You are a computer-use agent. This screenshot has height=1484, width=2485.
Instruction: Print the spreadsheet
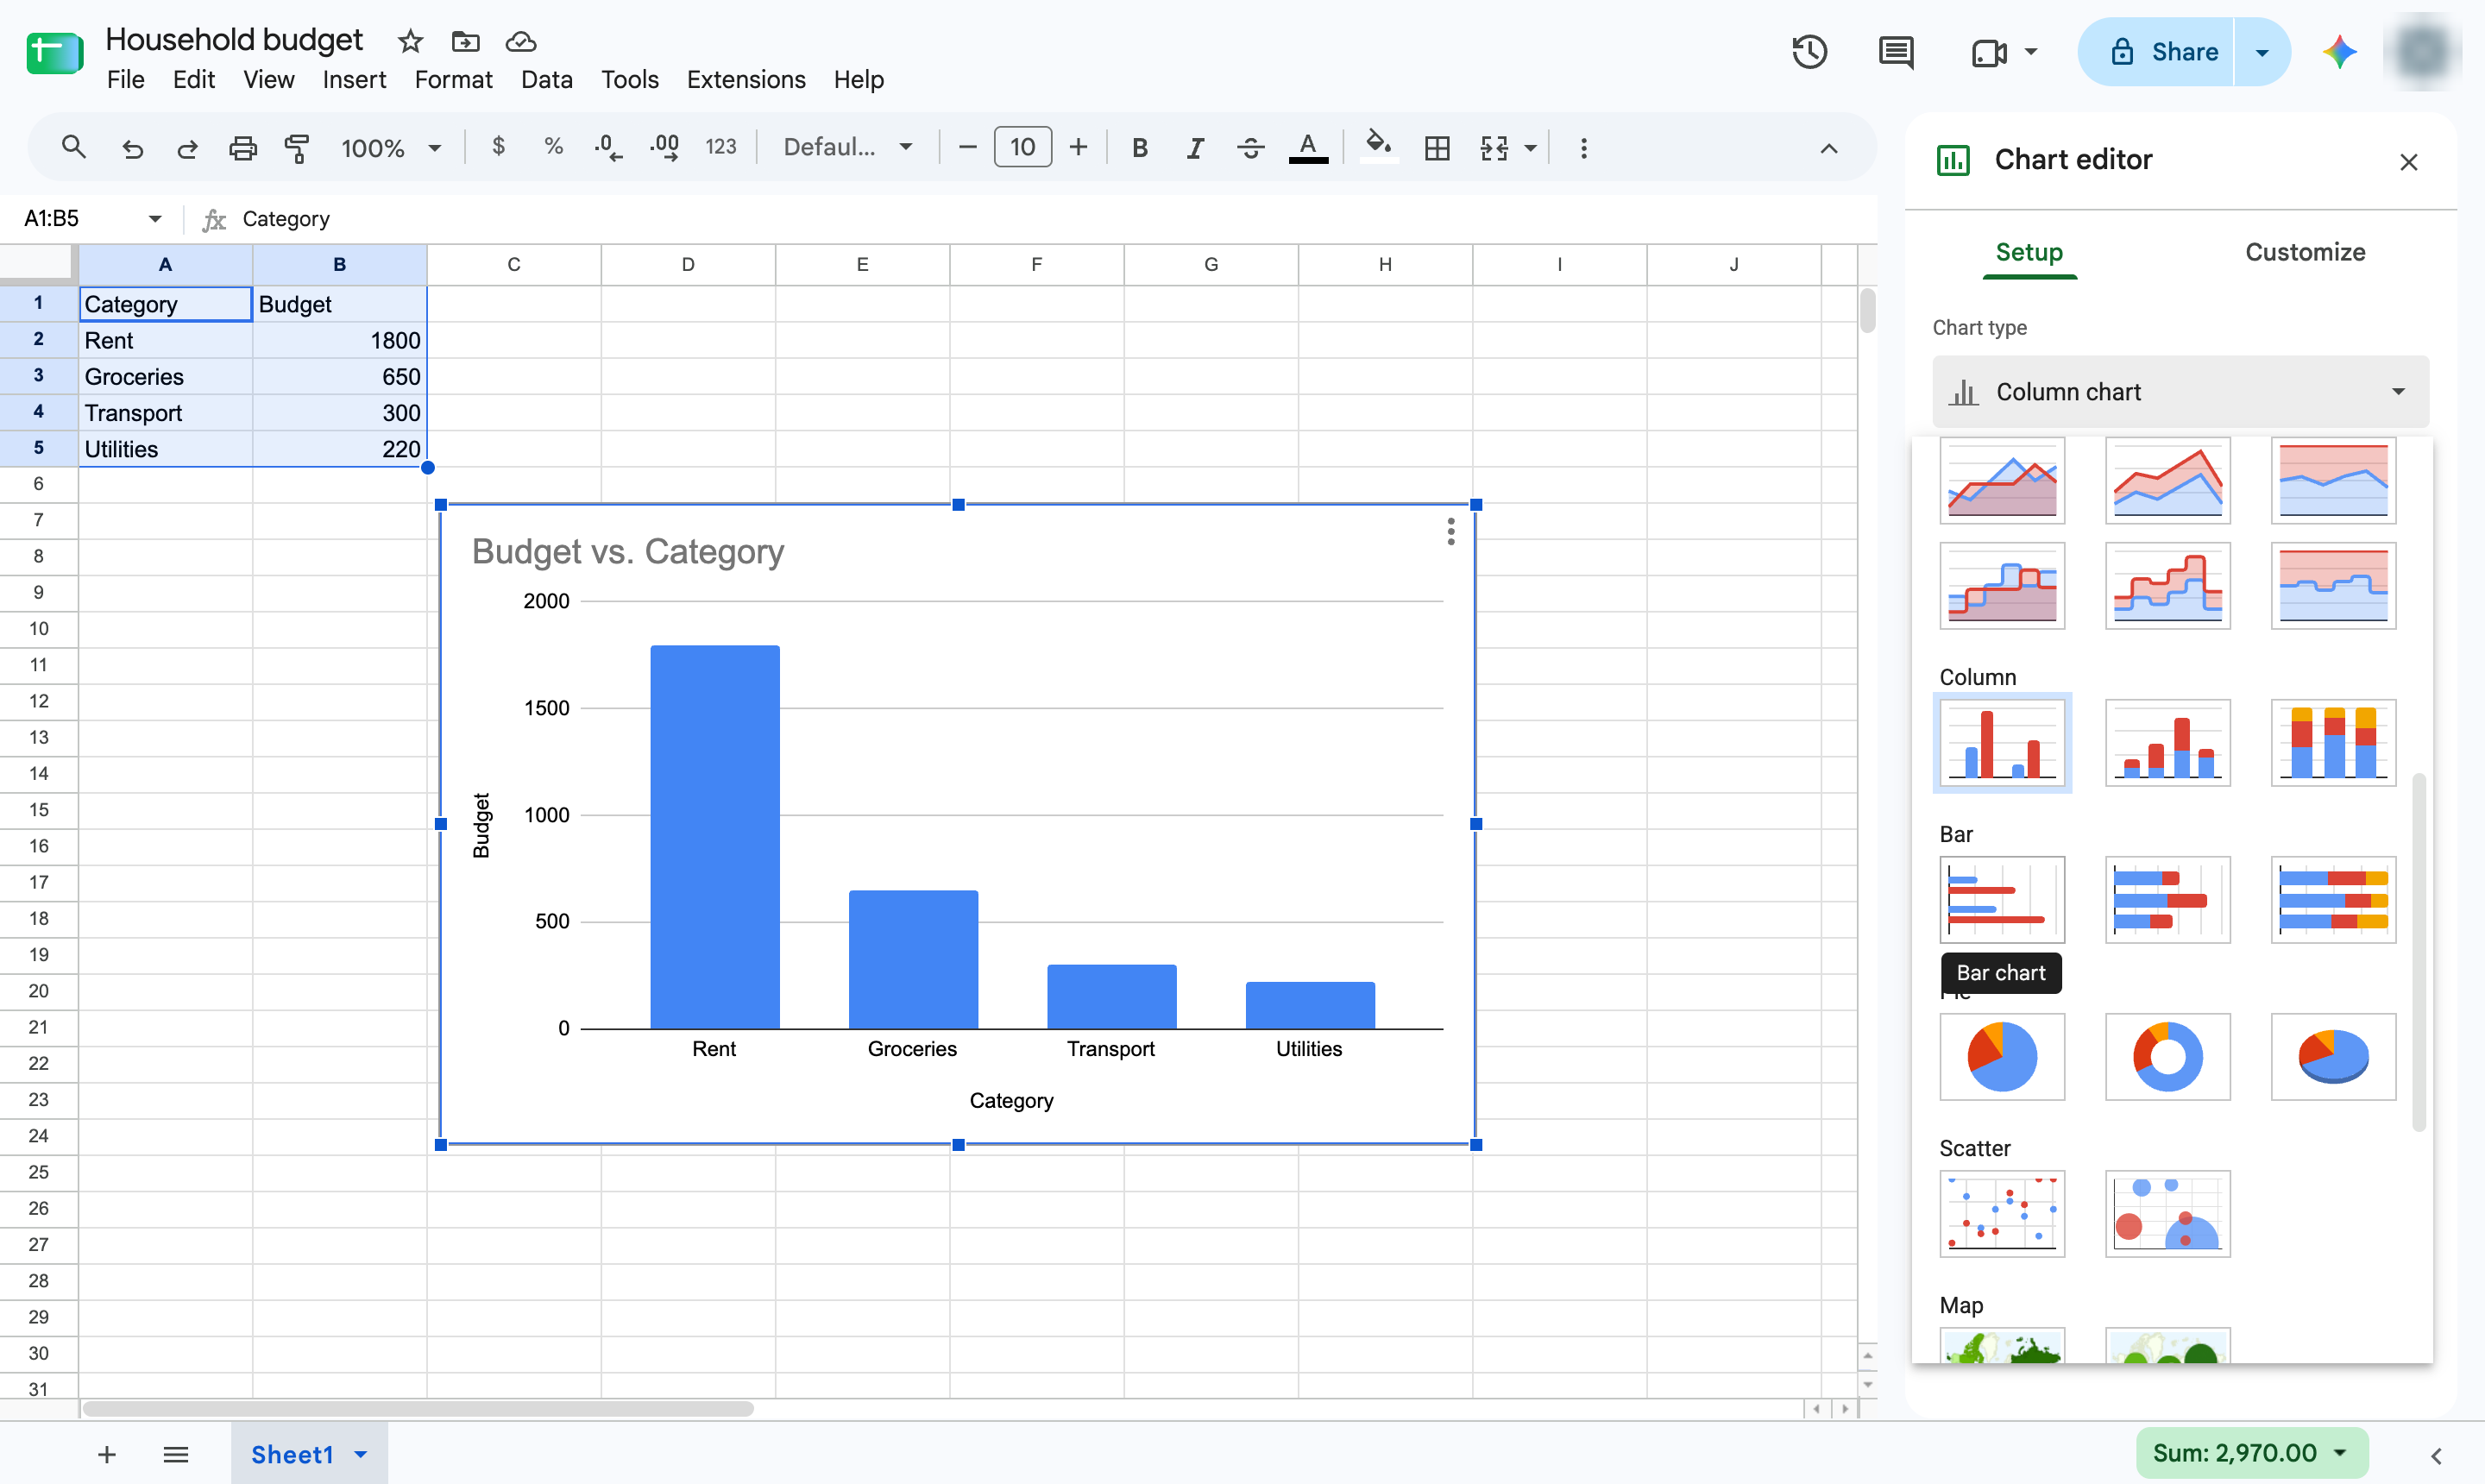[x=243, y=148]
